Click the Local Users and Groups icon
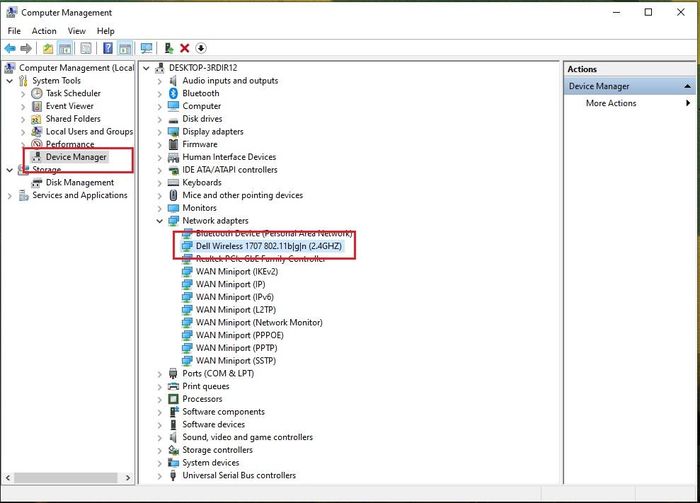The width and height of the screenshot is (700, 503). tap(37, 132)
